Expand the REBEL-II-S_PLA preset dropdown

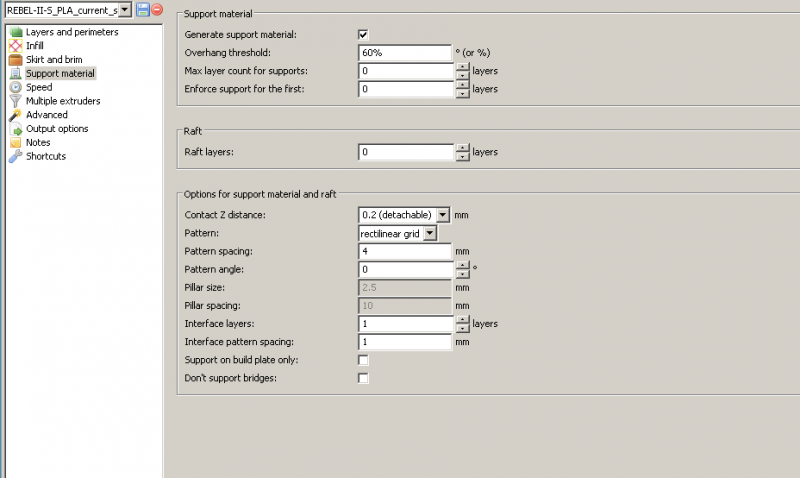pos(124,10)
